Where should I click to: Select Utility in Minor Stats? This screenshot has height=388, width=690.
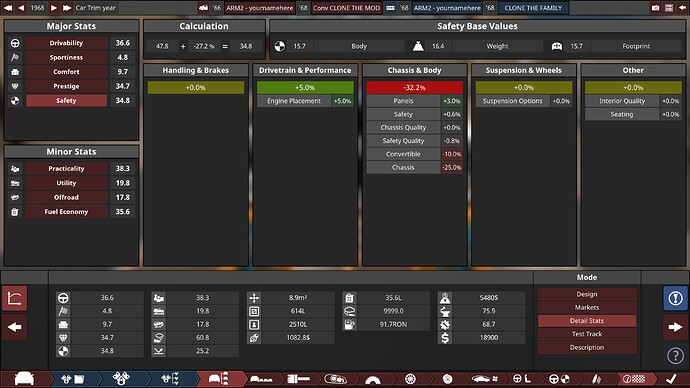[66, 183]
